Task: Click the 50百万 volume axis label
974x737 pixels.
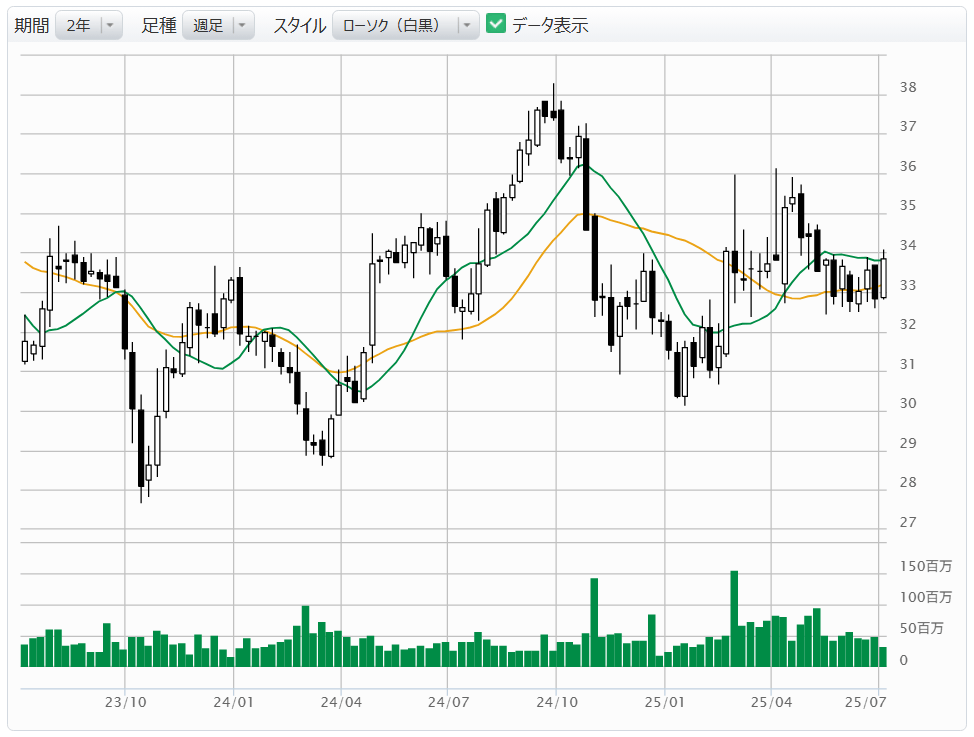Action: [922, 628]
